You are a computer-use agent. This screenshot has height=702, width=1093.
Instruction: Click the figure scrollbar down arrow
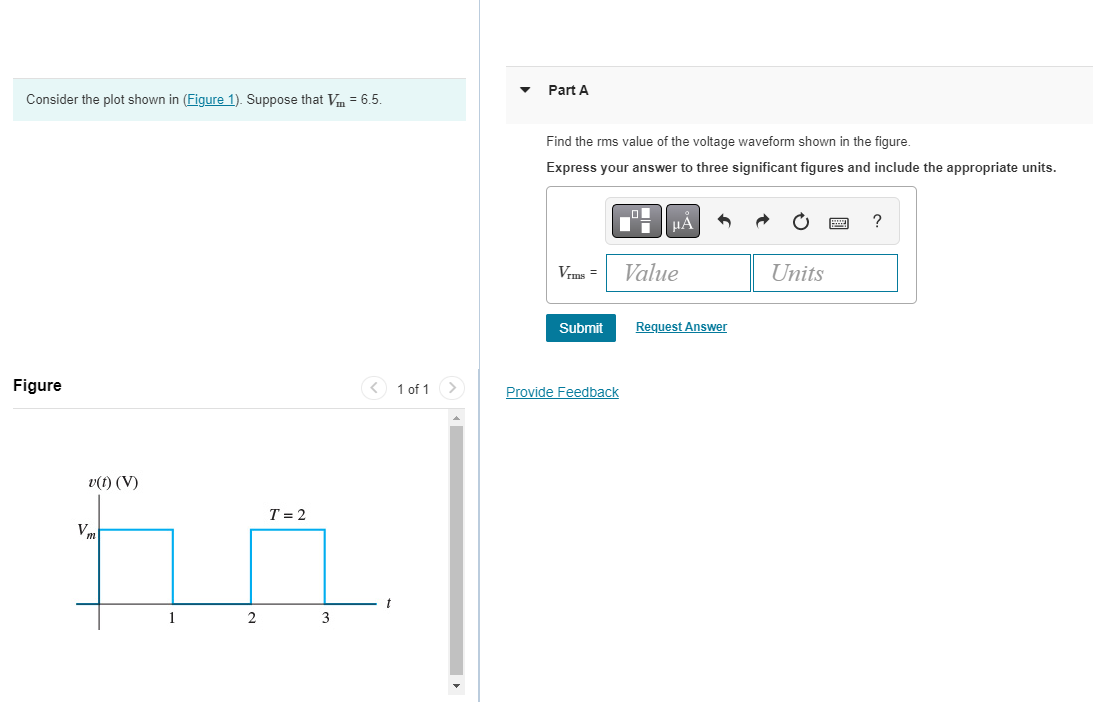coord(456,684)
